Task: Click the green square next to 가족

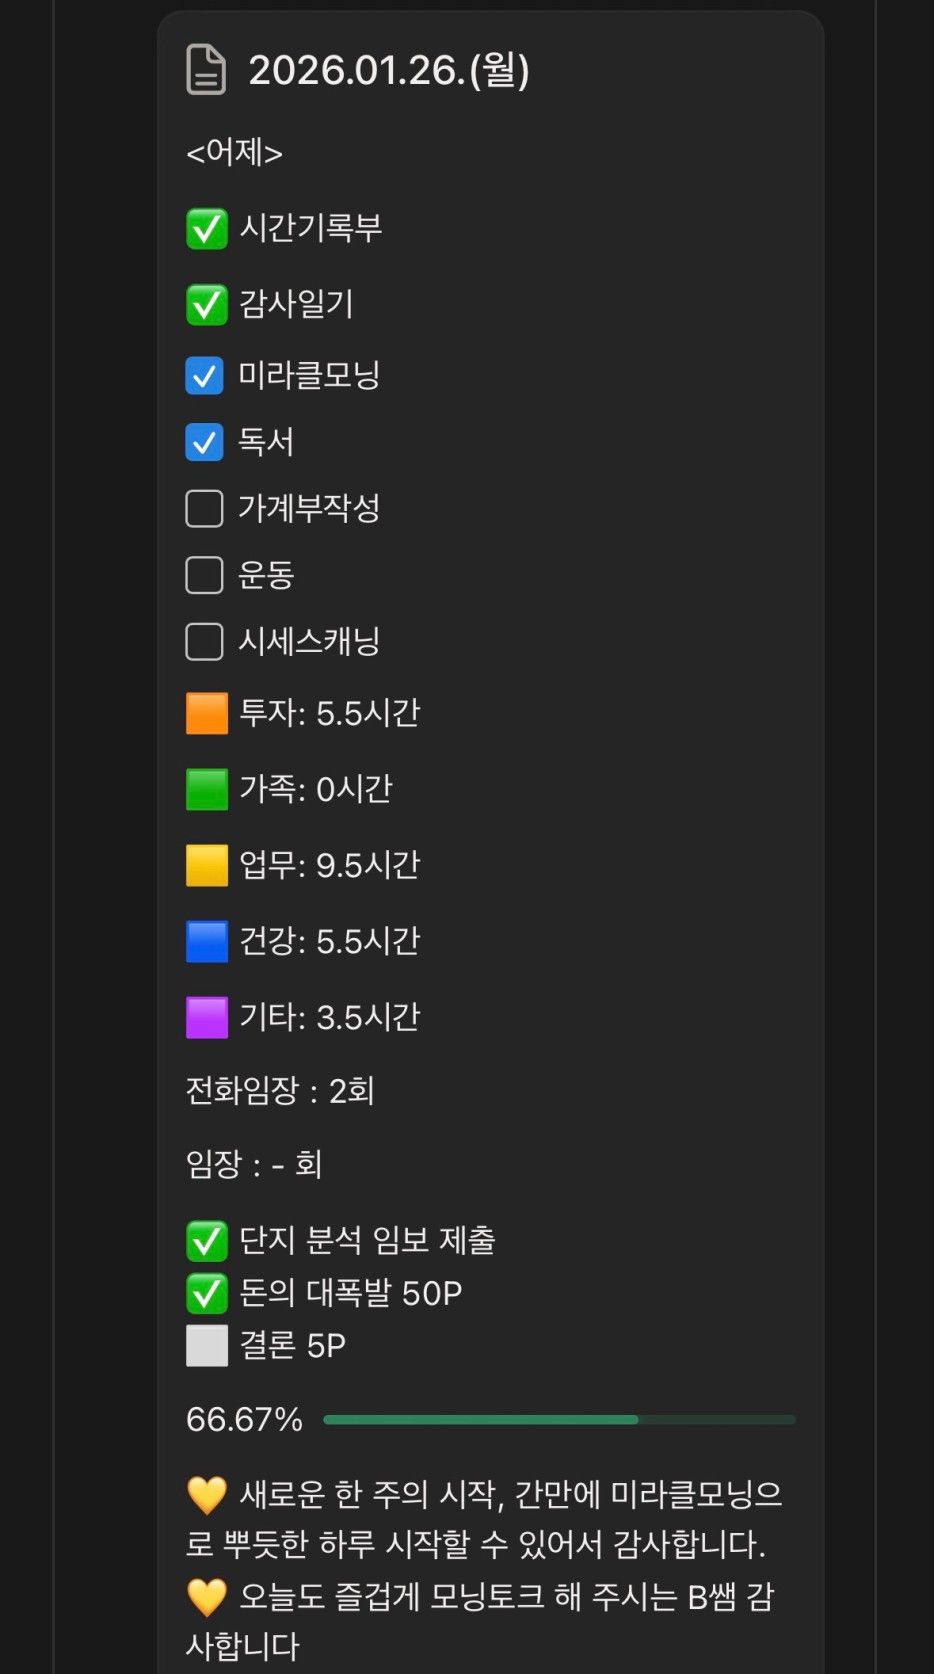Action: [x=206, y=790]
